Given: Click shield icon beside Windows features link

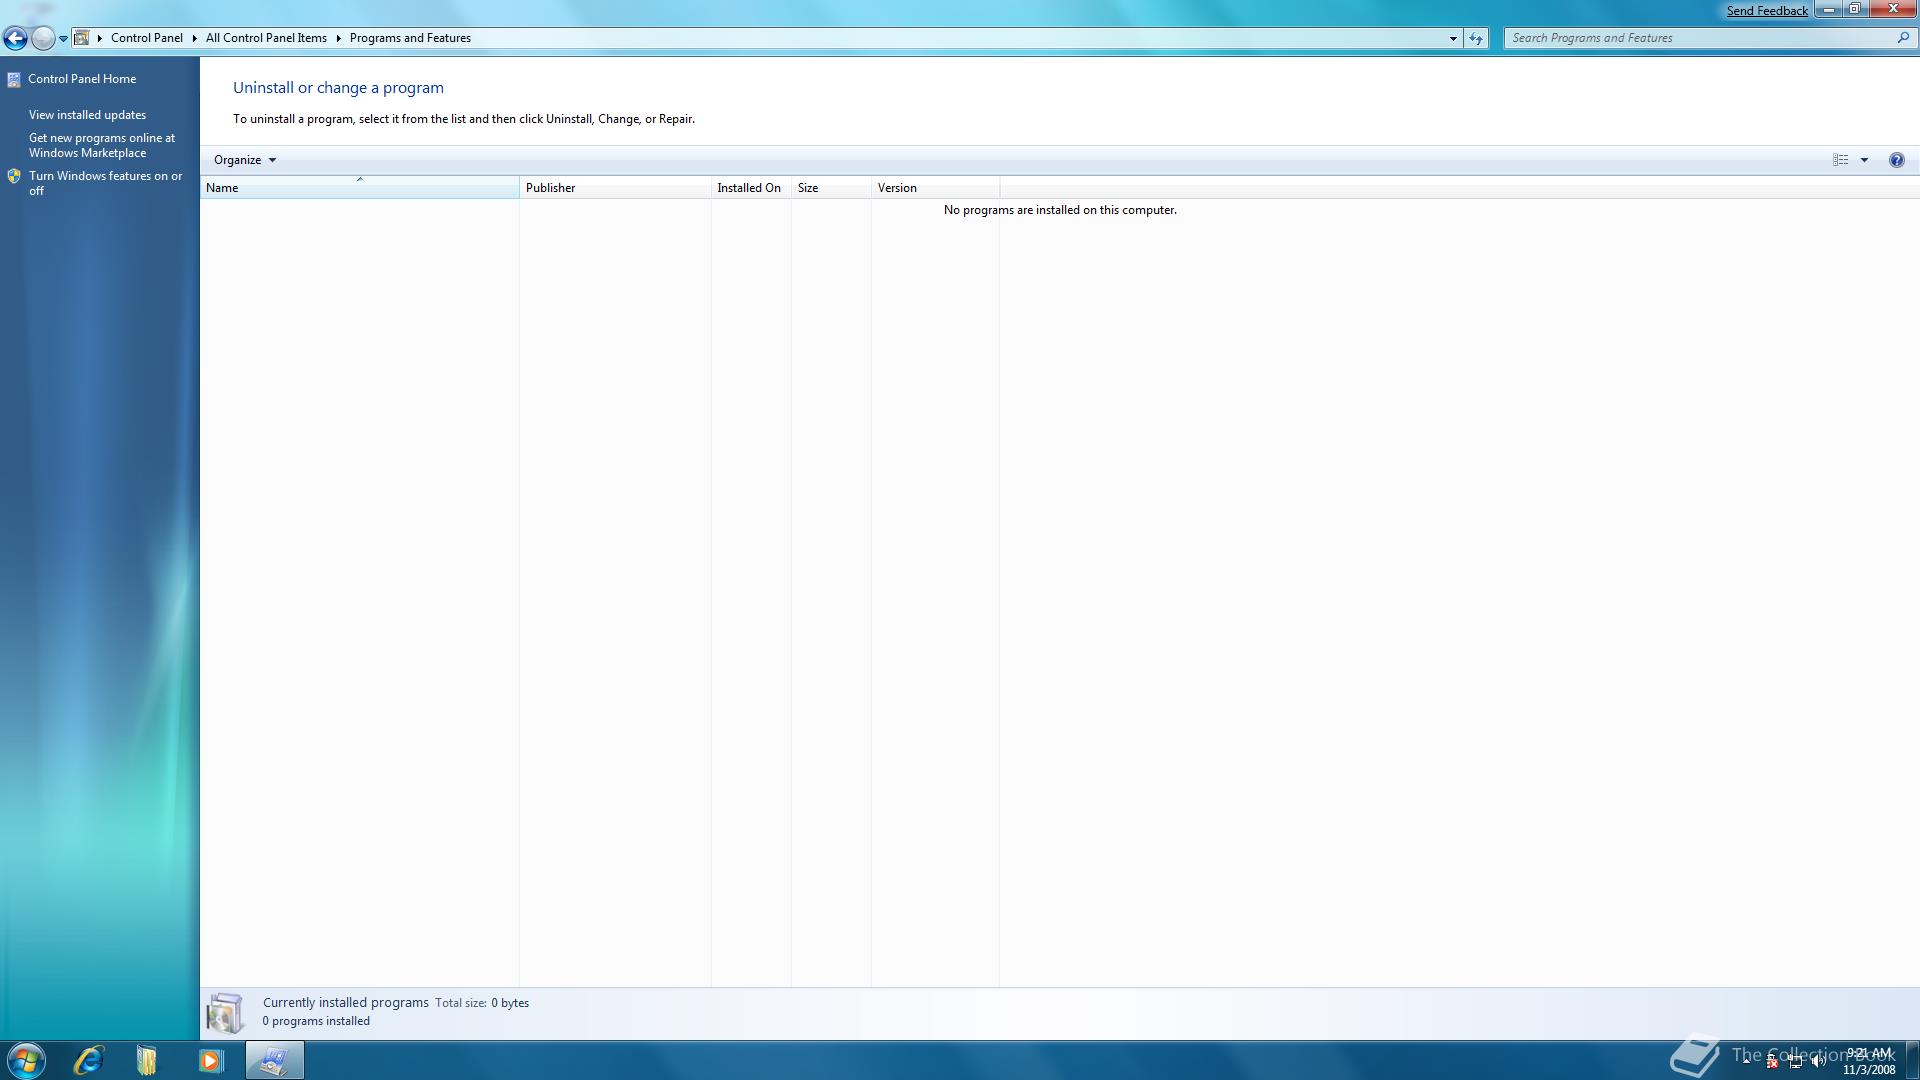Looking at the screenshot, I should pos(14,176).
